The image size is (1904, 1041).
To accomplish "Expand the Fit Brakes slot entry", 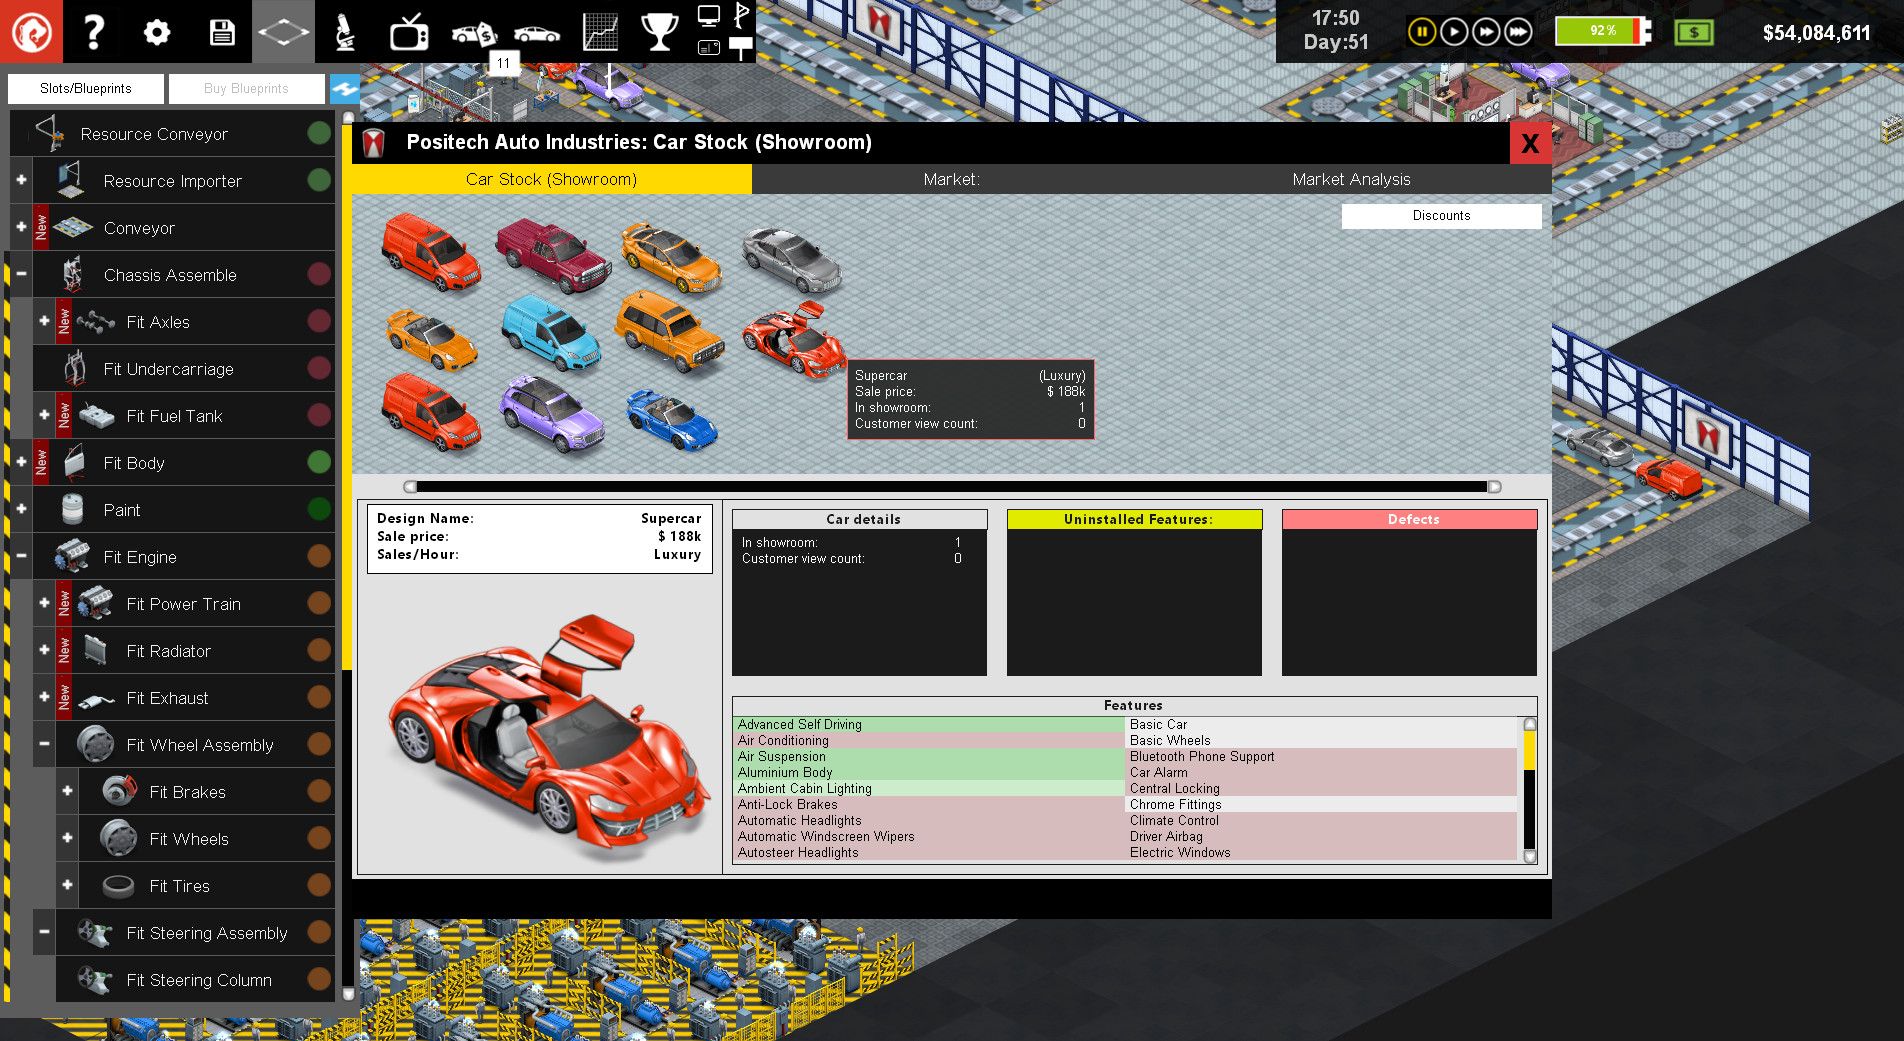I will tap(67, 791).
